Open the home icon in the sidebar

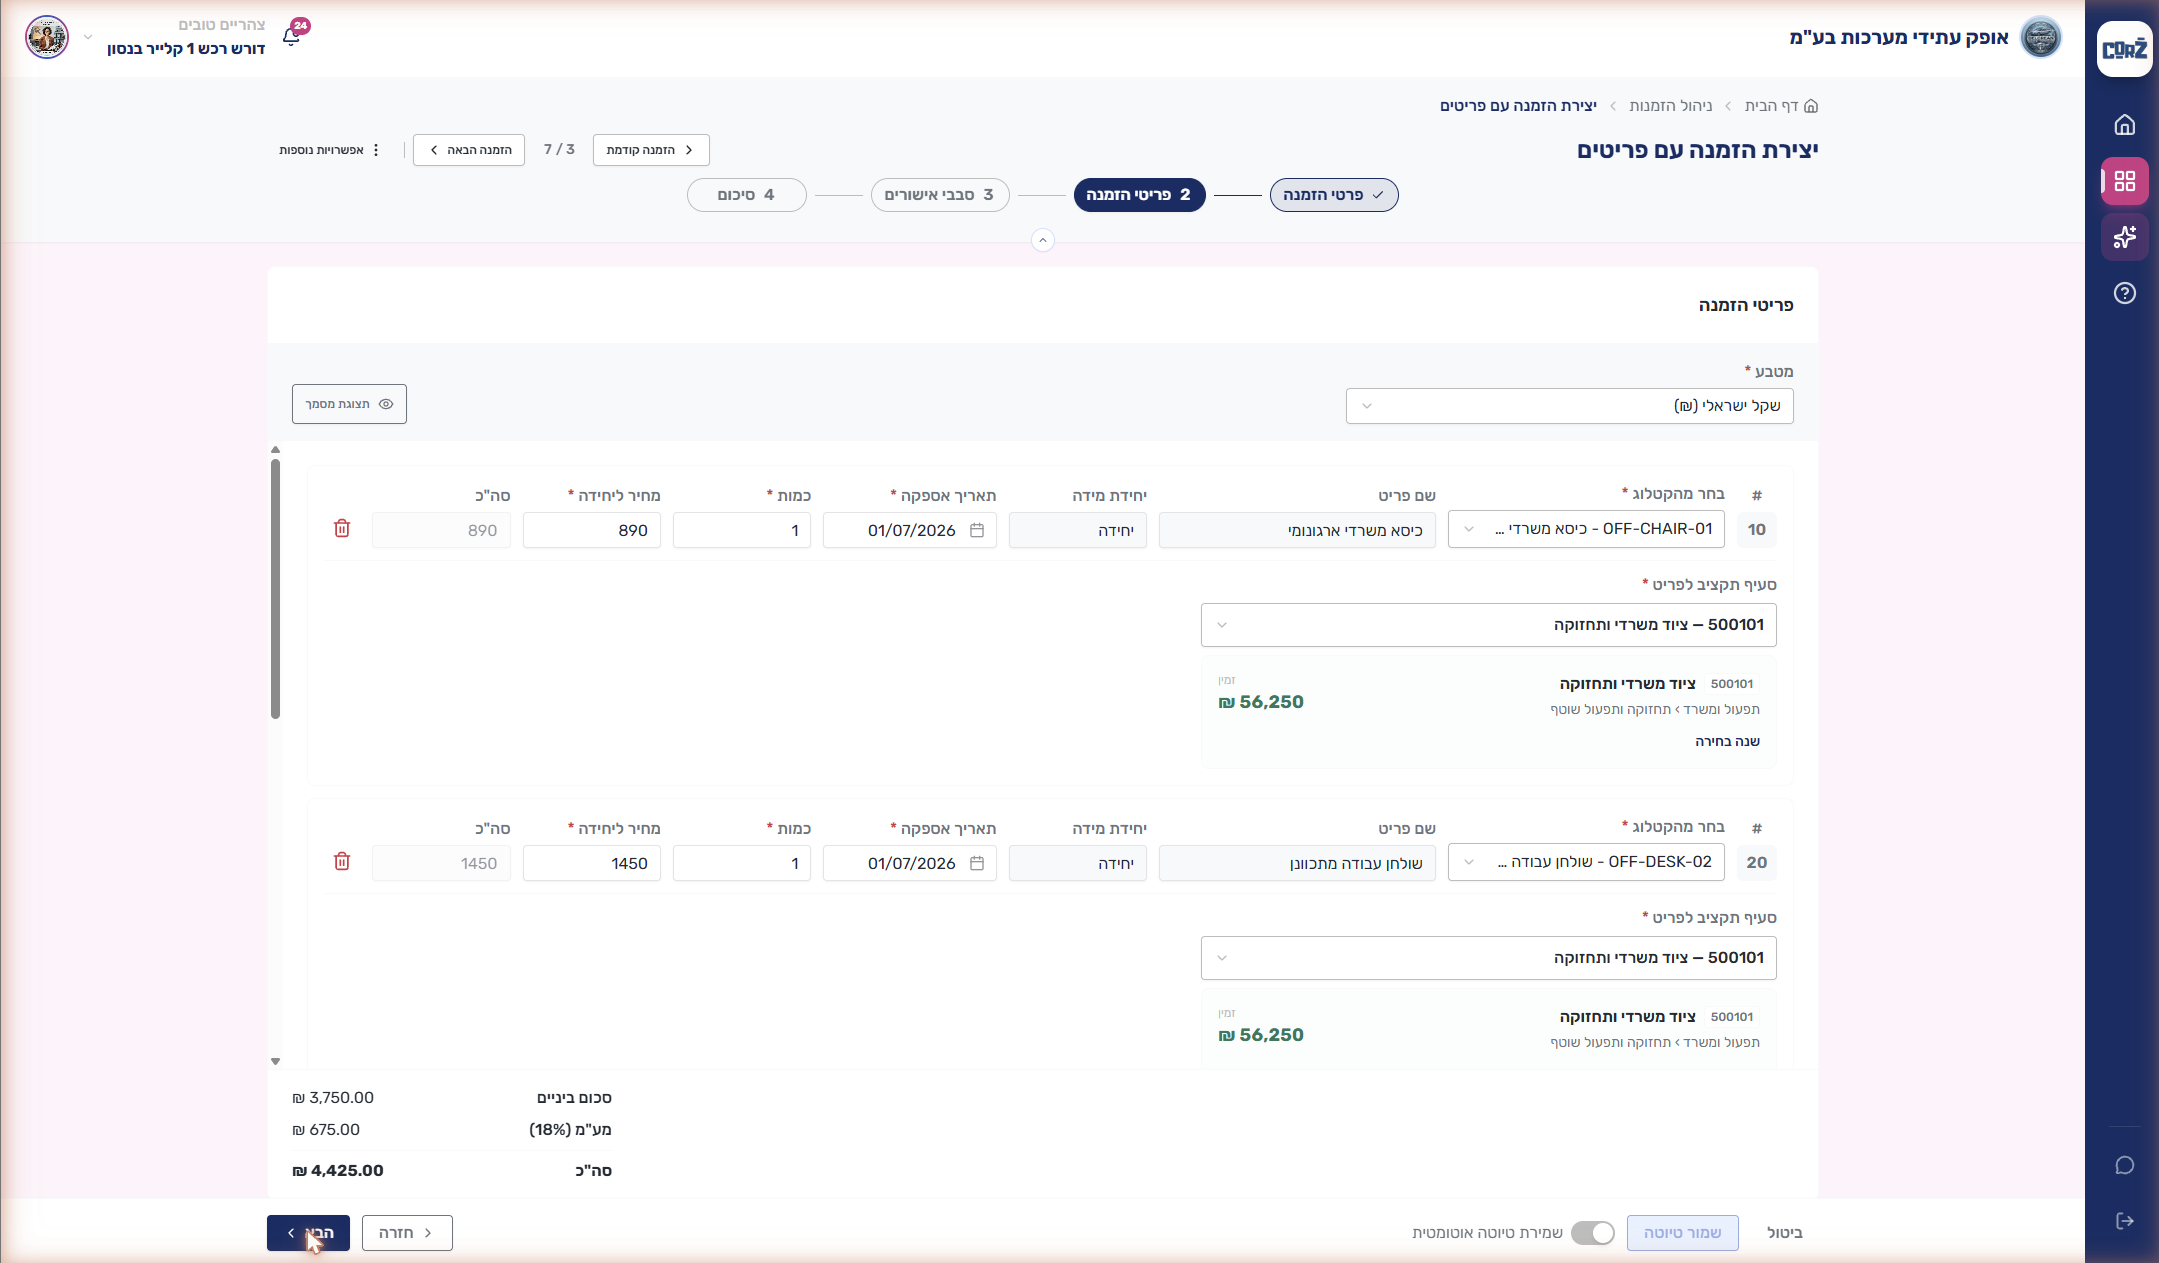click(2124, 125)
